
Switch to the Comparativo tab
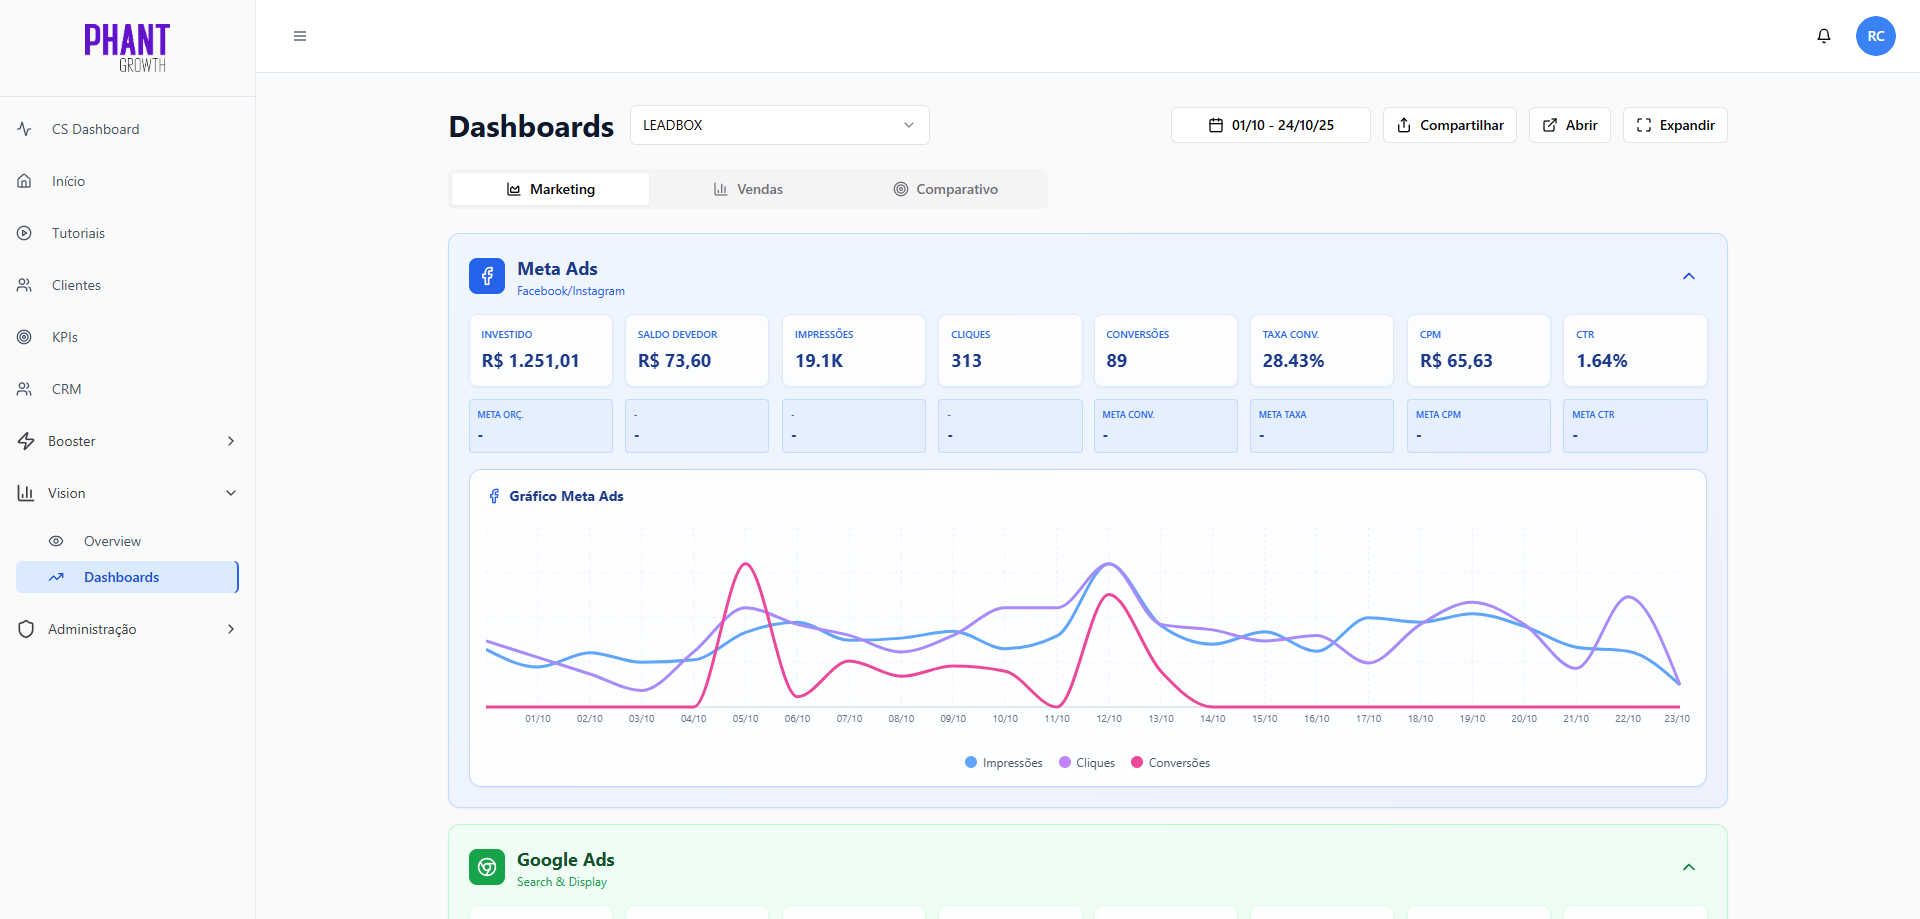coord(945,189)
